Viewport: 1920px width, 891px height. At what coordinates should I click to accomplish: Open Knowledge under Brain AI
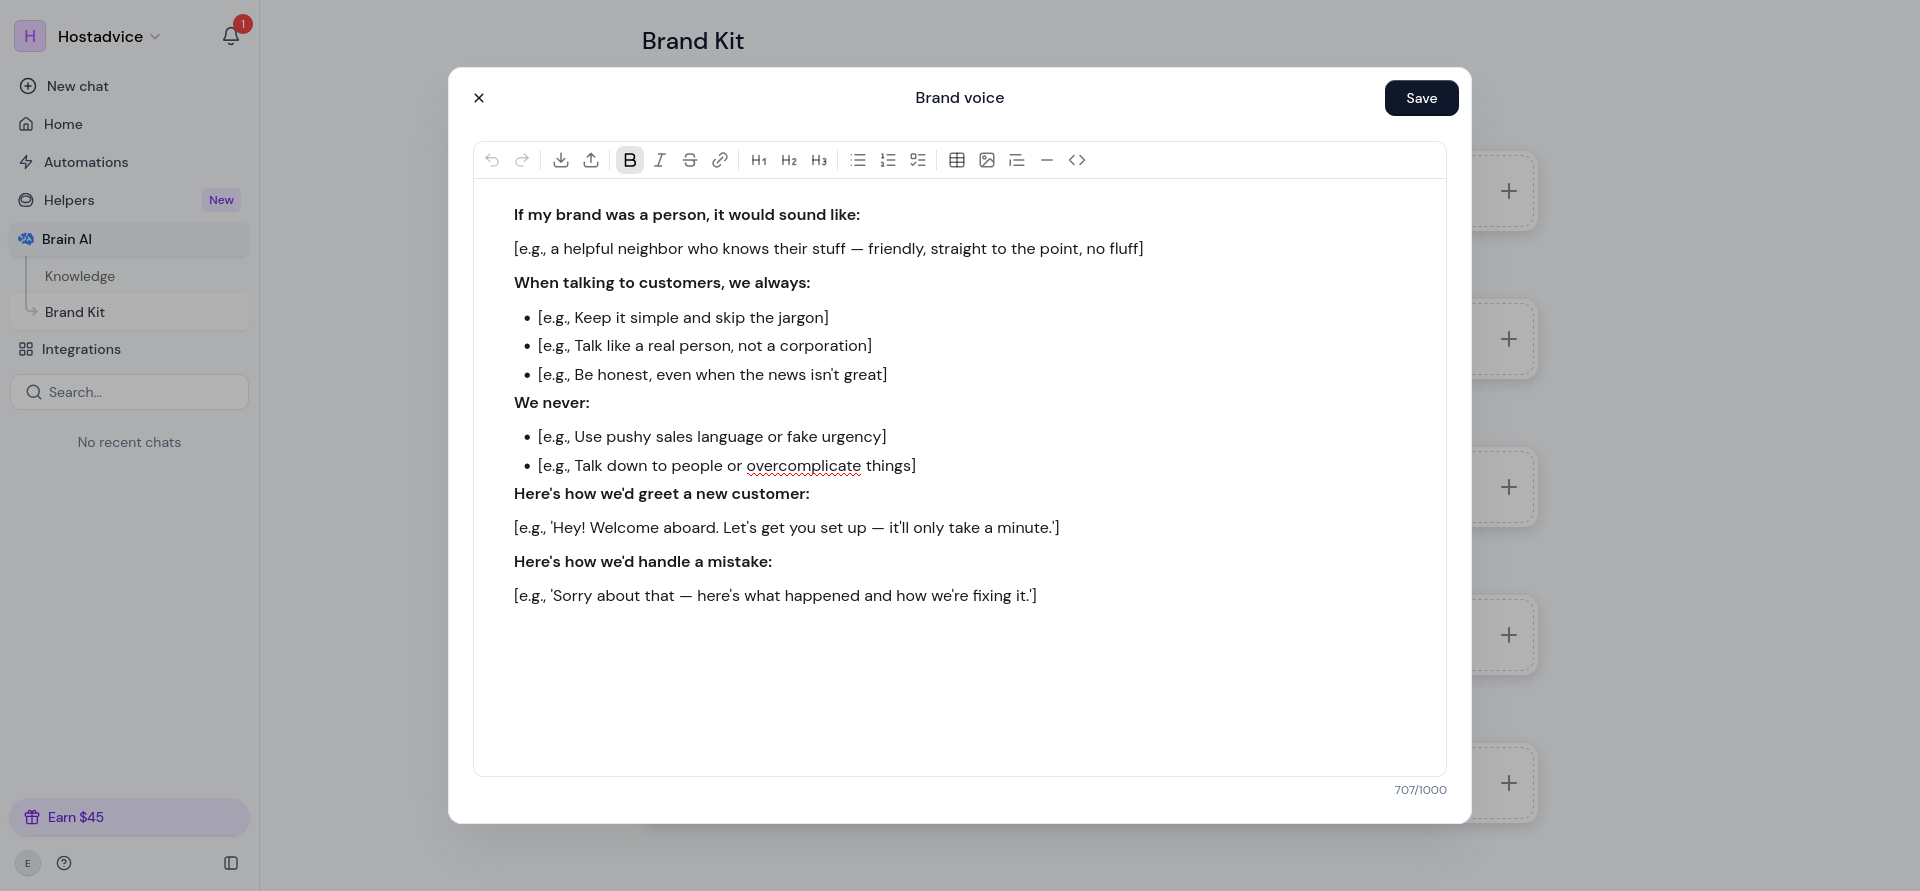coord(80,276)
